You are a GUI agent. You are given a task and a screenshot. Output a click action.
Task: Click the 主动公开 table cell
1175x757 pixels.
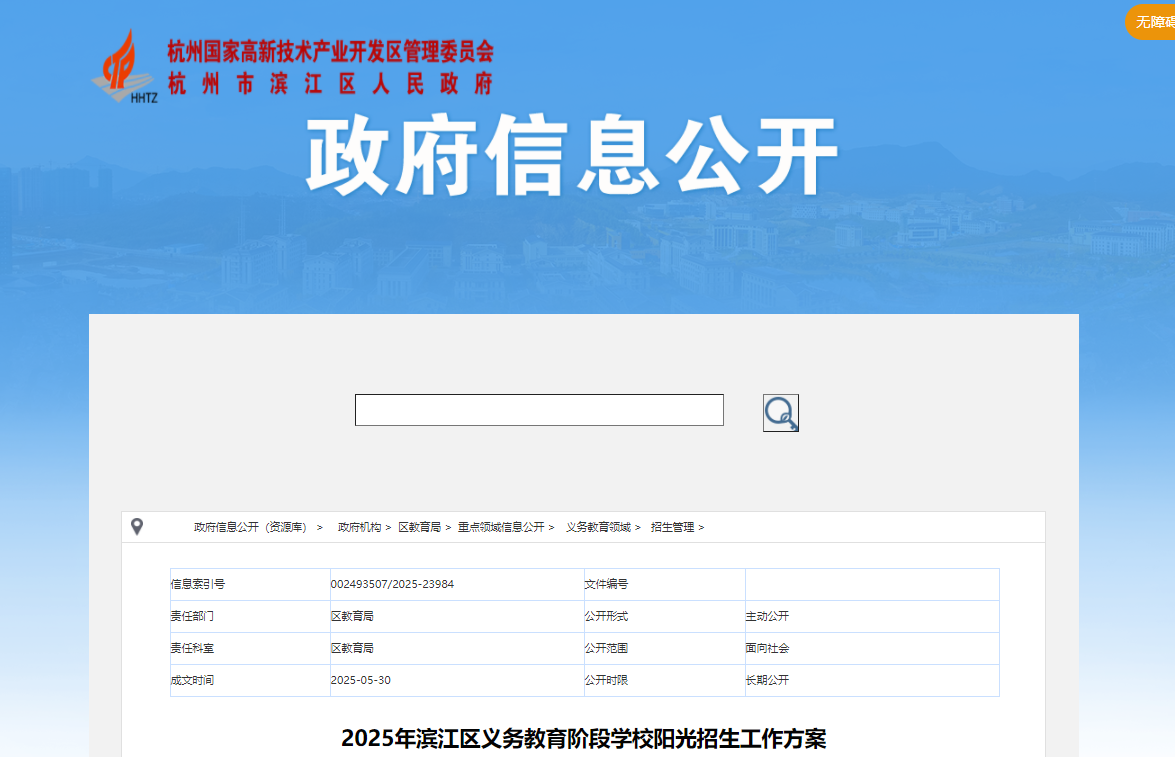[767, 616]
